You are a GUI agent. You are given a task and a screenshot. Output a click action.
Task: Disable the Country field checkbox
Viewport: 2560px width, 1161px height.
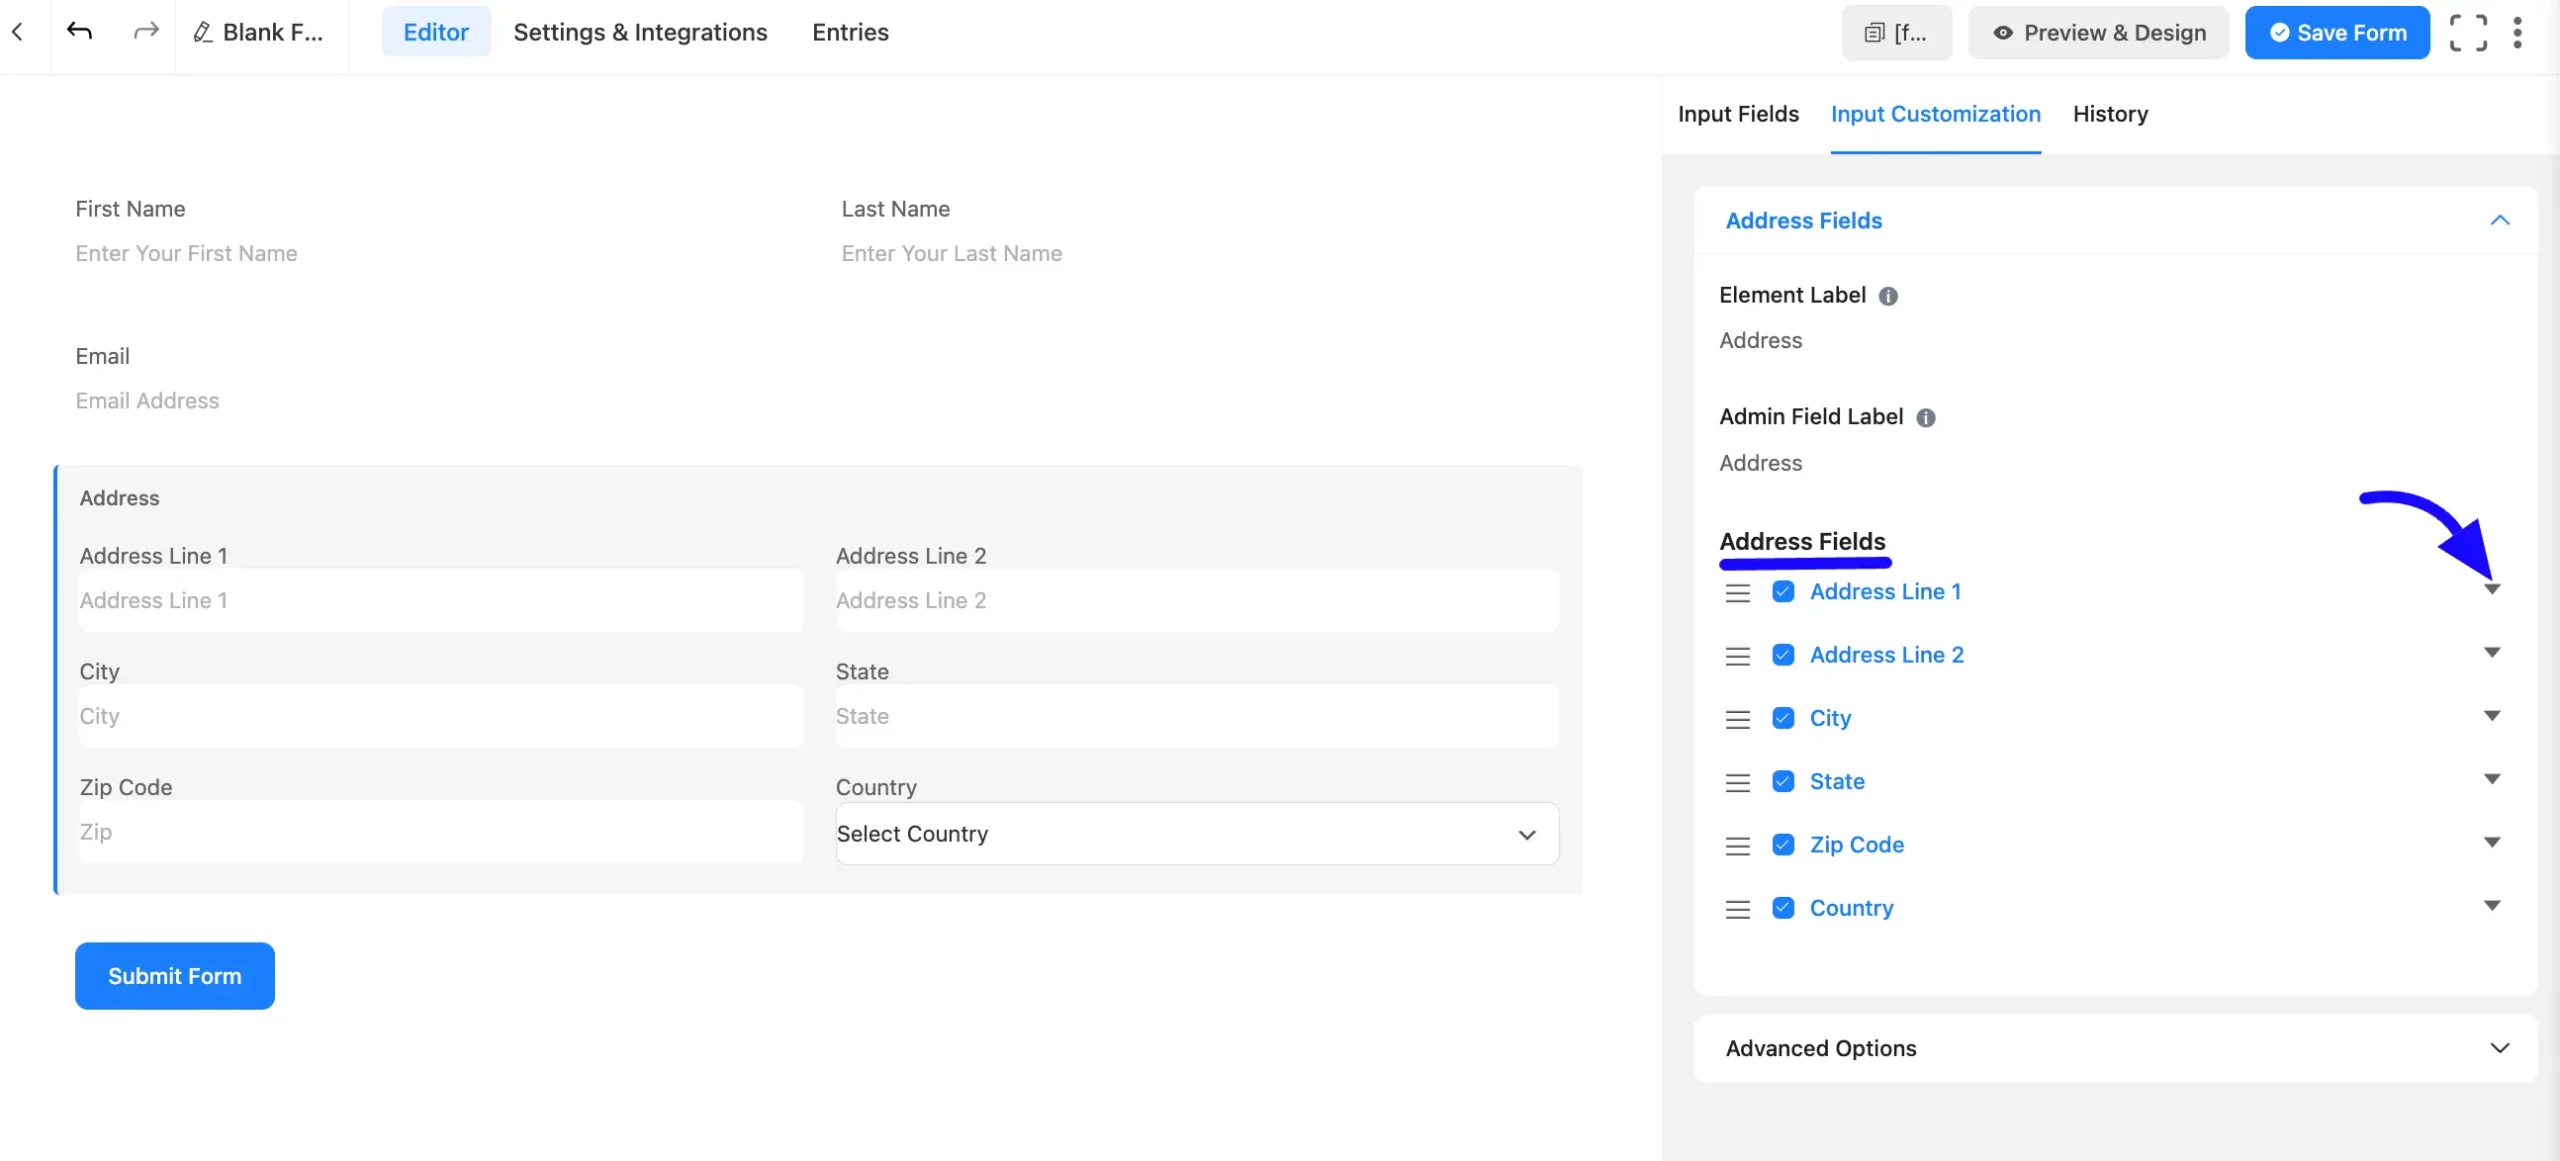click(1783, 908)
